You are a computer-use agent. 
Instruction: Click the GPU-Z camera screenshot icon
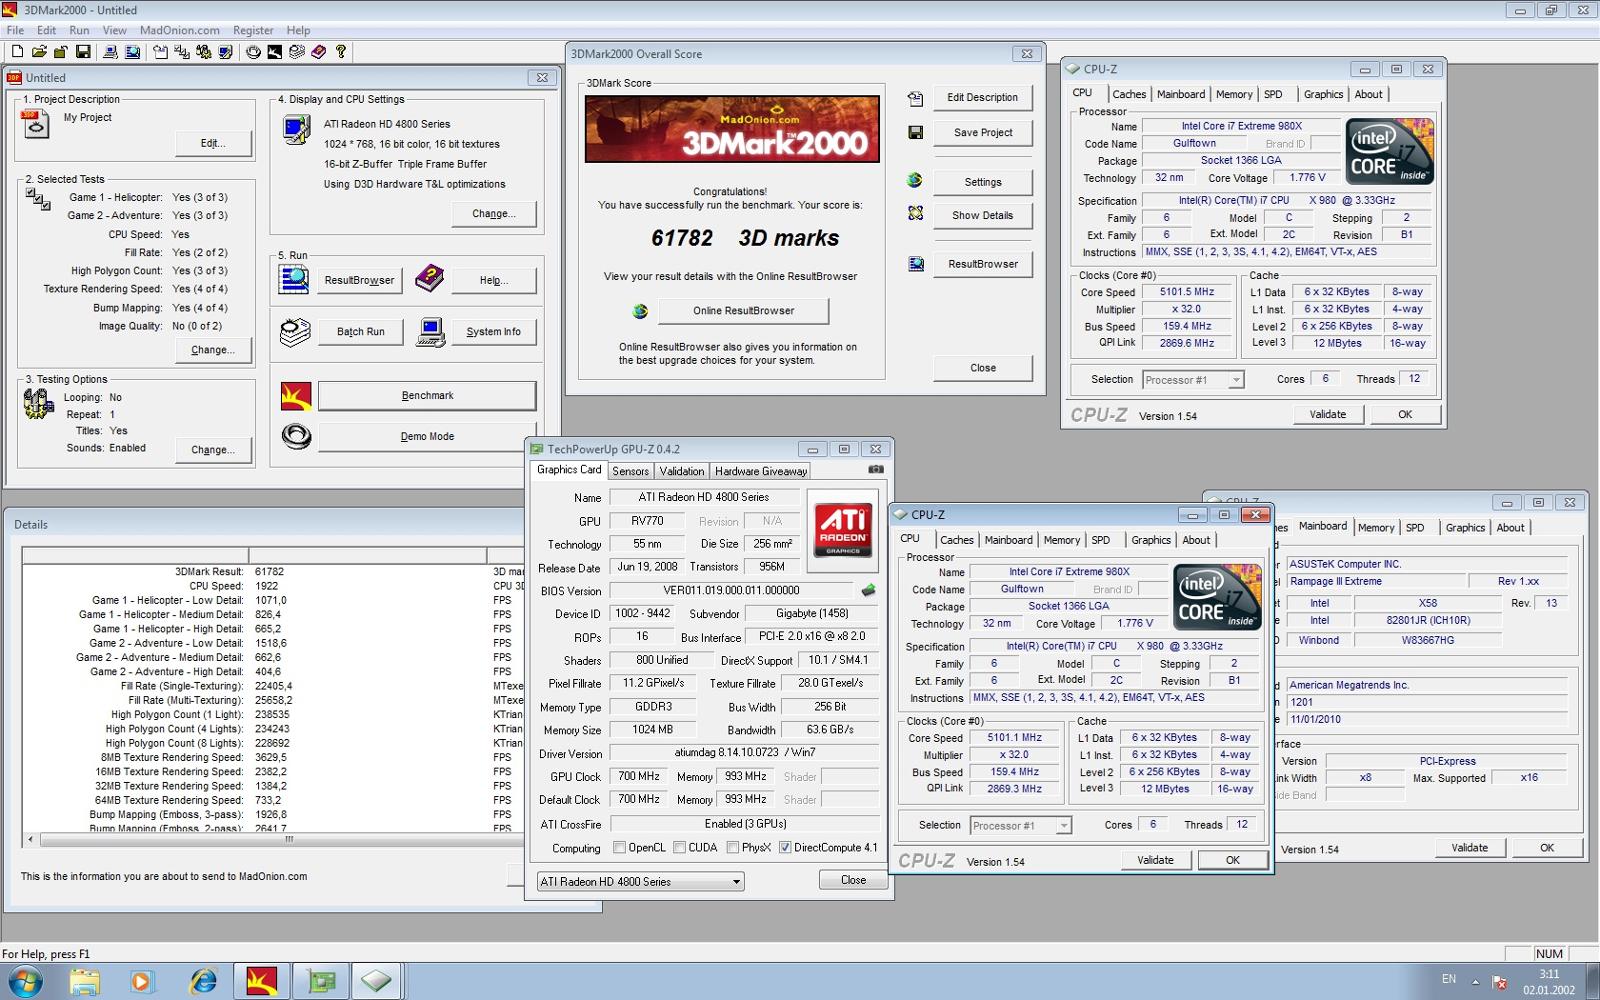(876, 469)
